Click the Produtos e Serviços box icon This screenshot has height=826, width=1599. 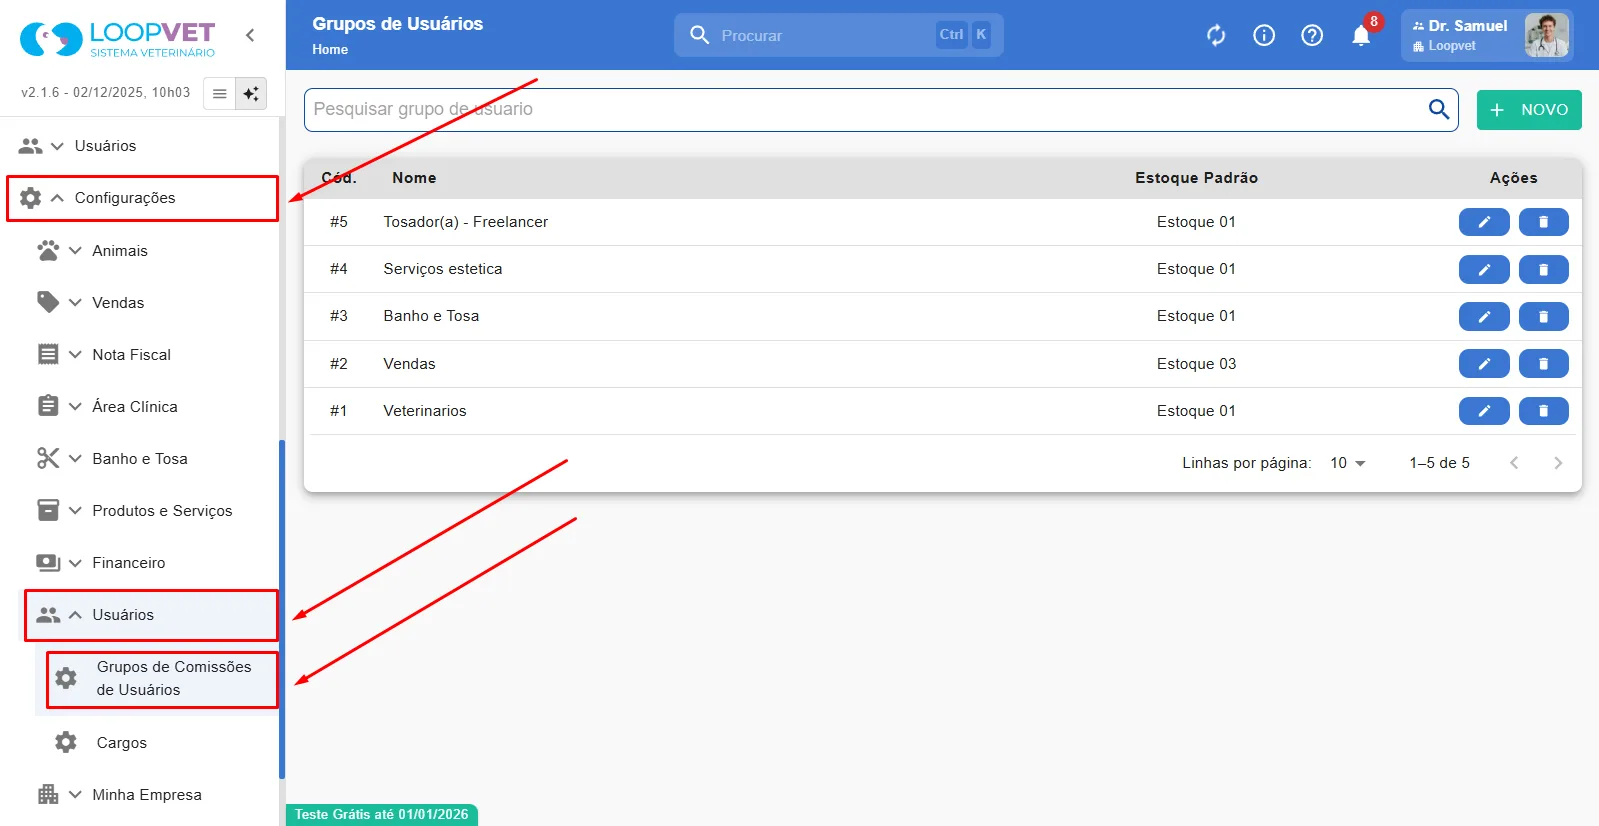pos(48,510)
